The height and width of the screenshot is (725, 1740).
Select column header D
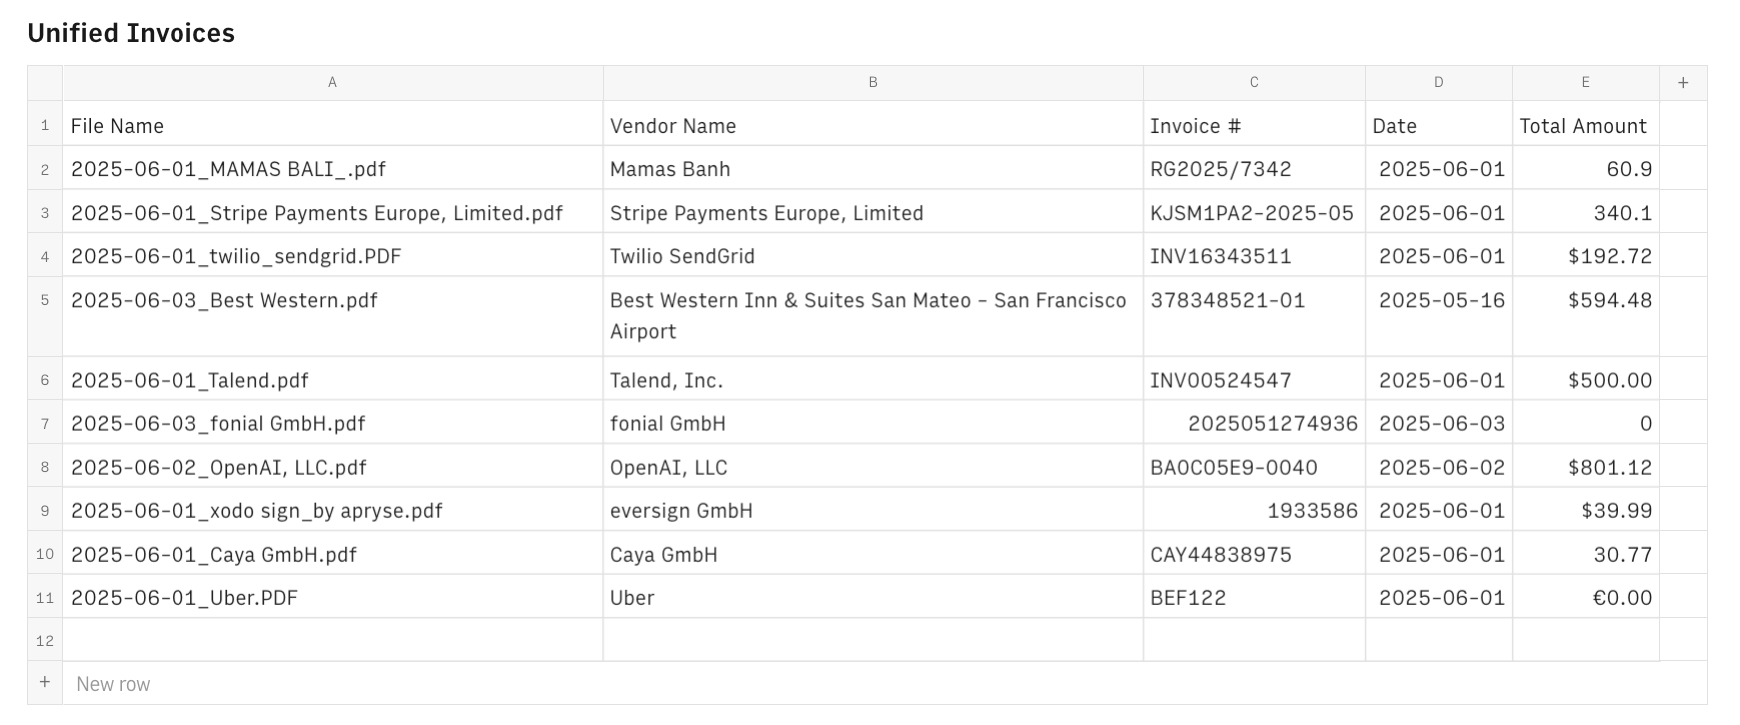[x=1438, y=82]
